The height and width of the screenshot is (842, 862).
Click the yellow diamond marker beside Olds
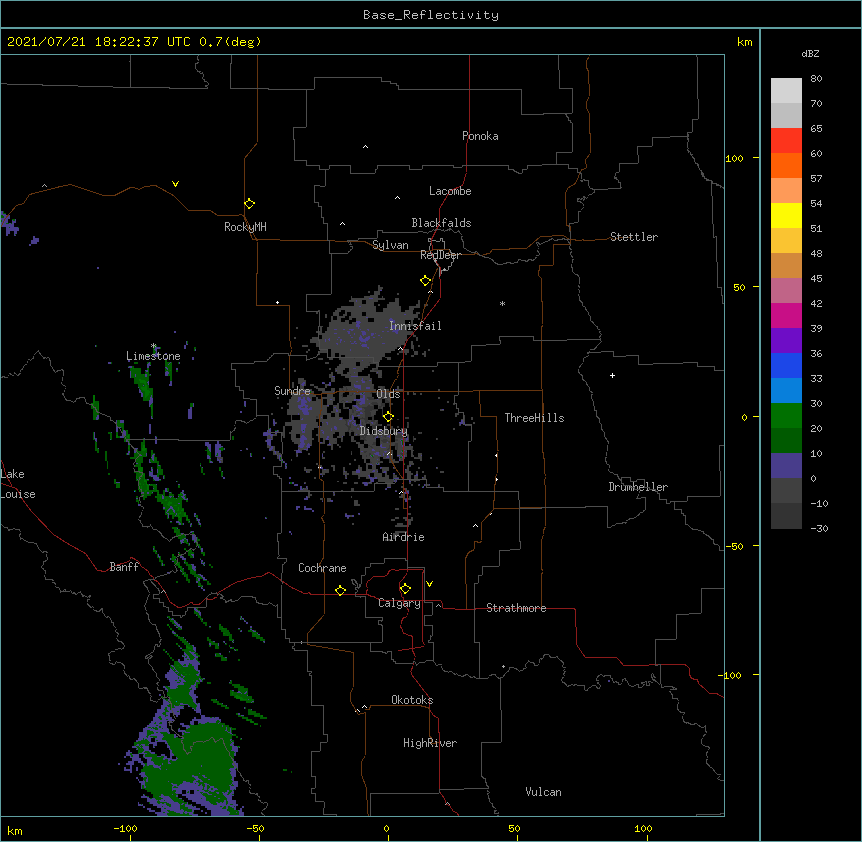(388, 416)
